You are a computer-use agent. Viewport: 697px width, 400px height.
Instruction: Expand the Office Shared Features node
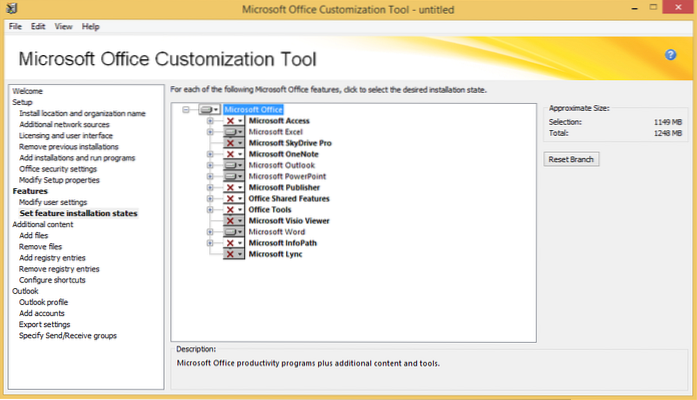[210, 199]
